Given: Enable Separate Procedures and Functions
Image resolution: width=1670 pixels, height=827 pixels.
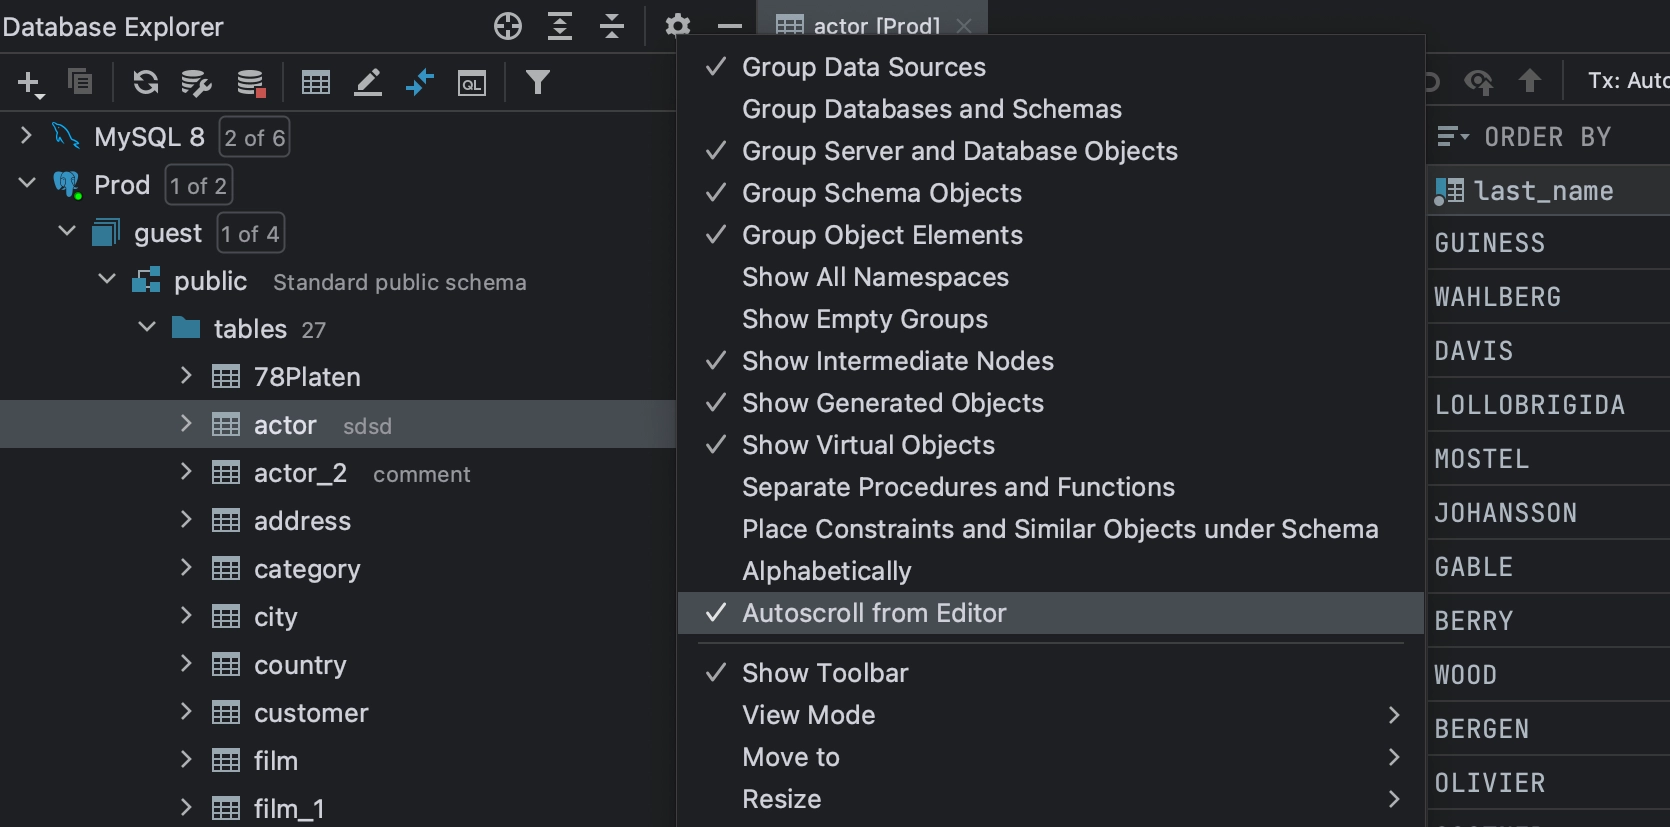Looking at the screenshot, I should pyautogui.click(x=1050, y=487).
